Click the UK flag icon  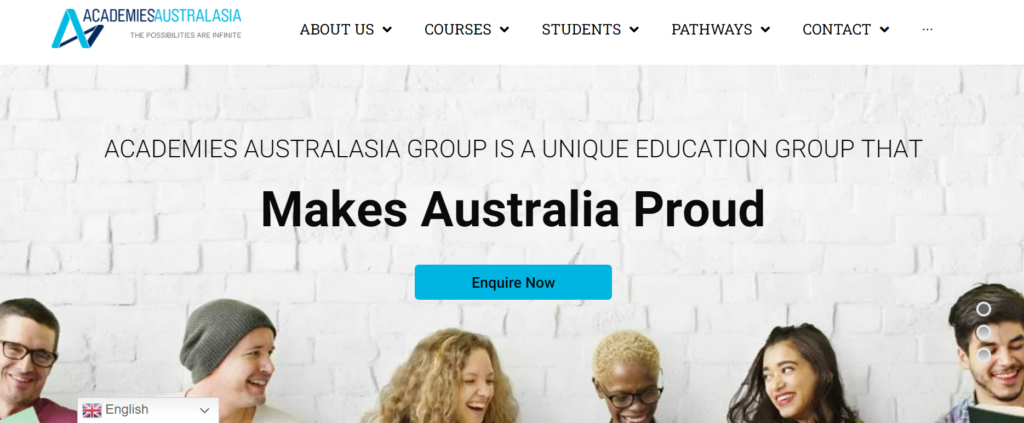(x=92, y=410)
